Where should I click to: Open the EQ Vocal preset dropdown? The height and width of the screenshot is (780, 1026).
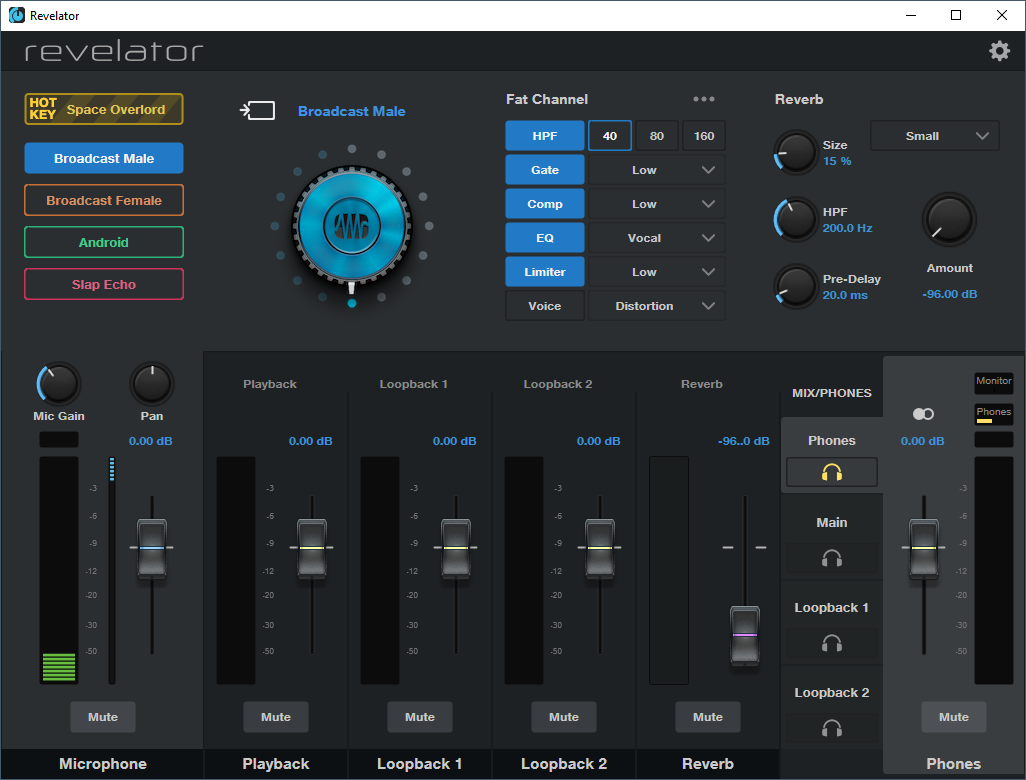pyautogui.click(x=656, y=238)
